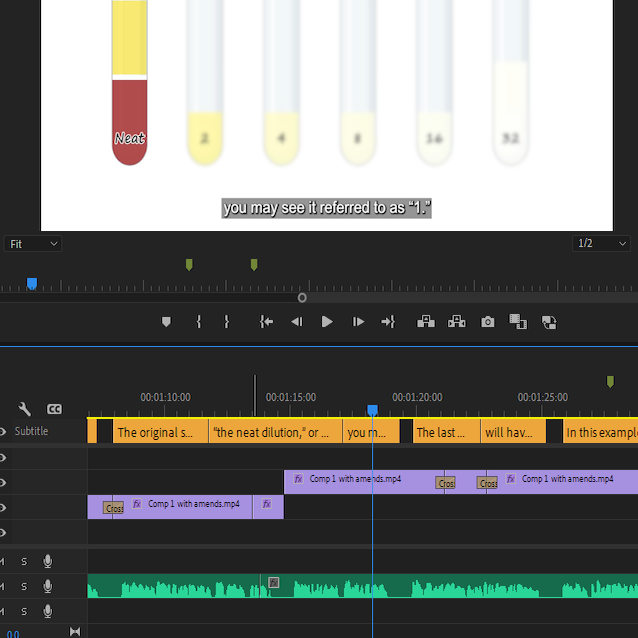Viewport: 638px width, 638px height.
Task: Click the Export Frame camera icon
Action: click(x=487, y=322)
